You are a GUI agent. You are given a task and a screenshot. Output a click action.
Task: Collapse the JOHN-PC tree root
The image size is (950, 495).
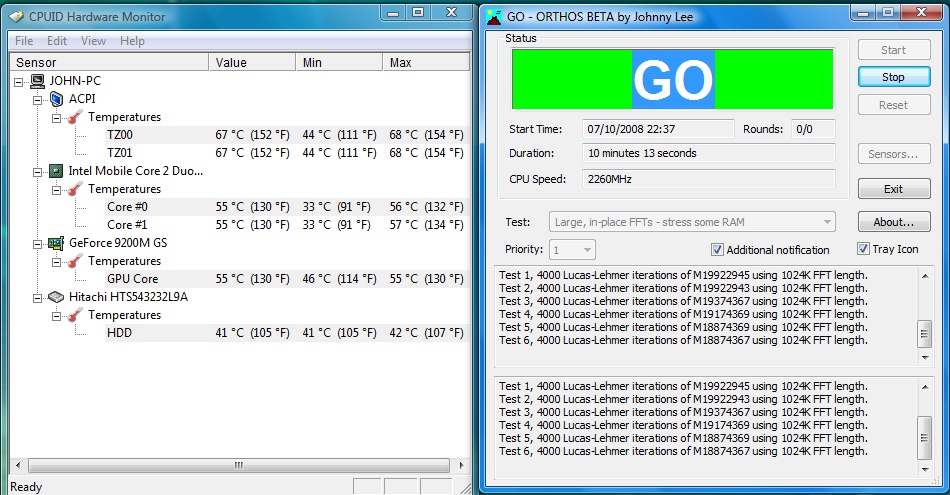pos(19,82)
